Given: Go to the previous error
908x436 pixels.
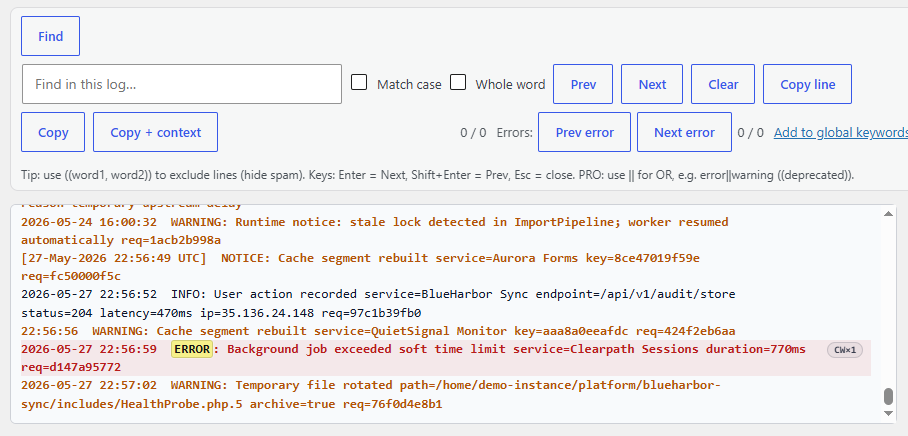Looking at the screenshot, I should tap(584, 132).
